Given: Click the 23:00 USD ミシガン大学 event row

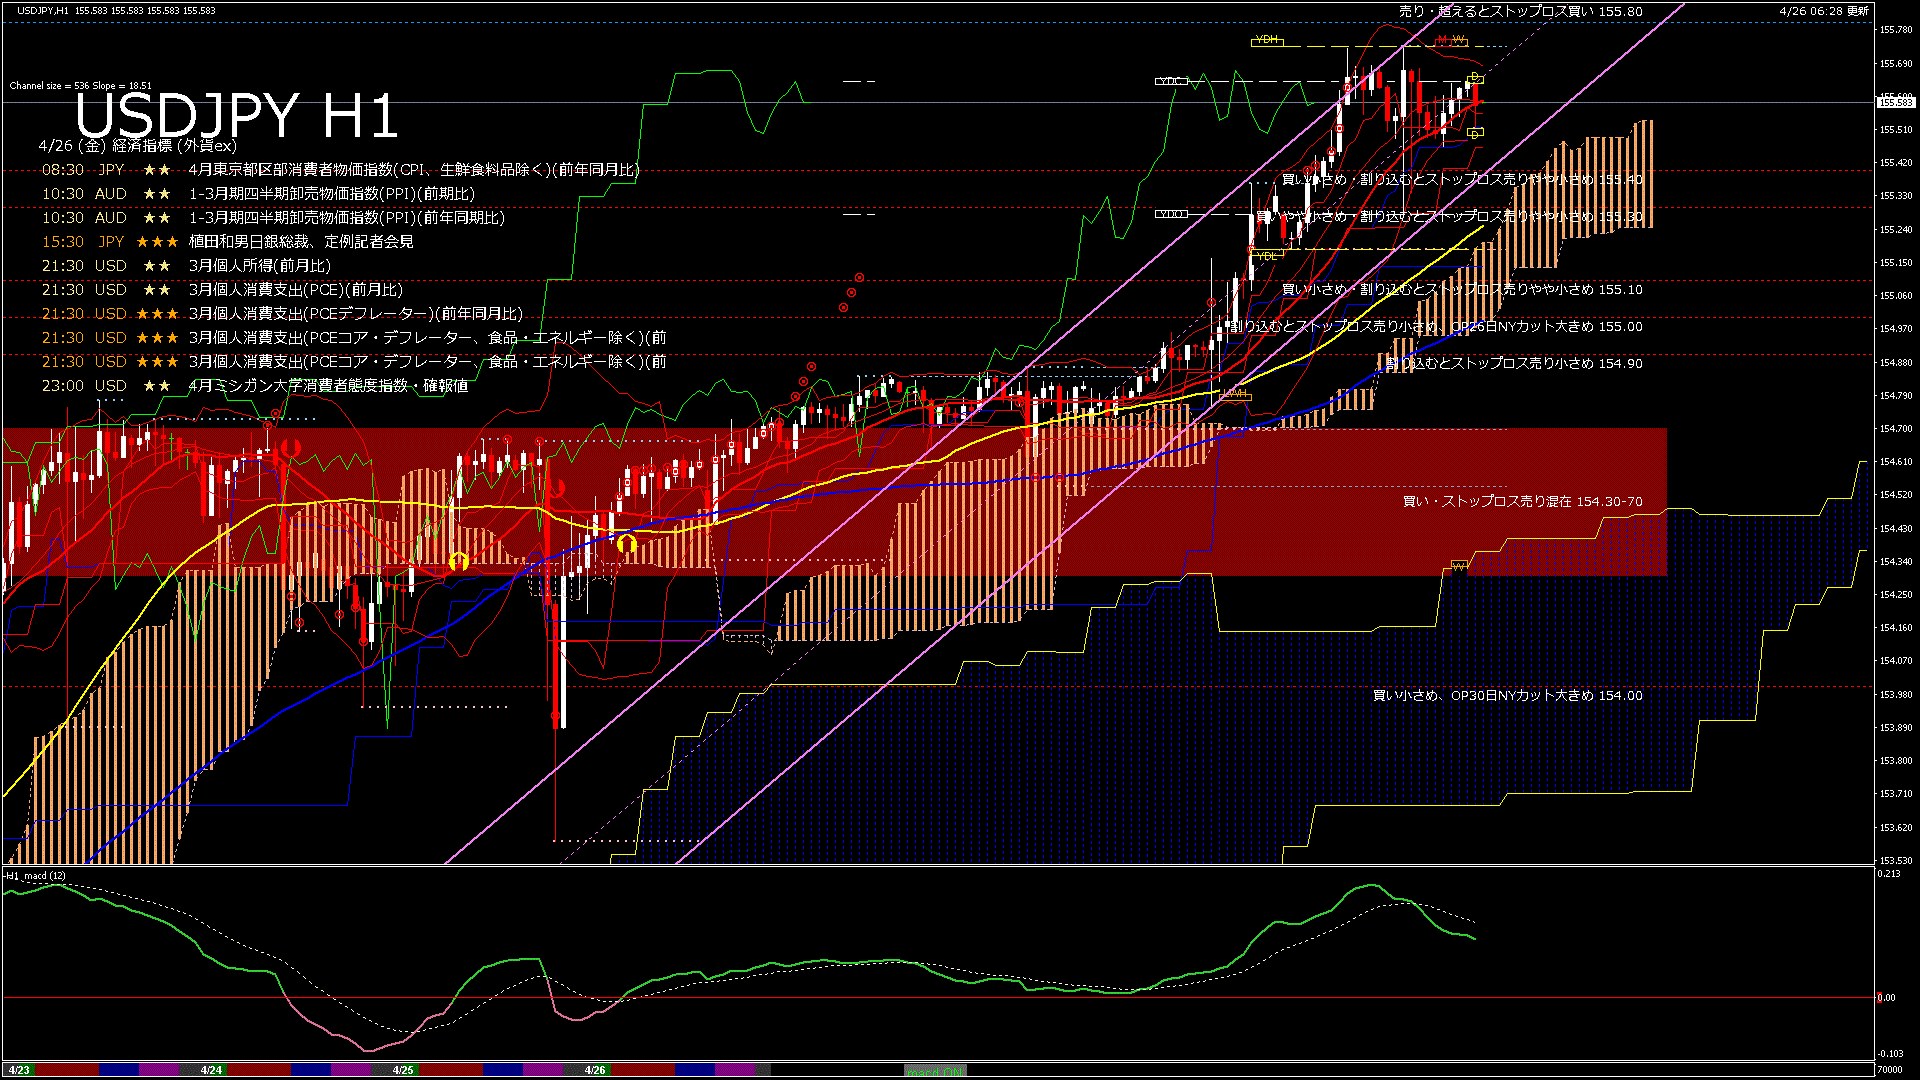Looking at the screenshot, I should pyautogui.click(x=254, y=386).
